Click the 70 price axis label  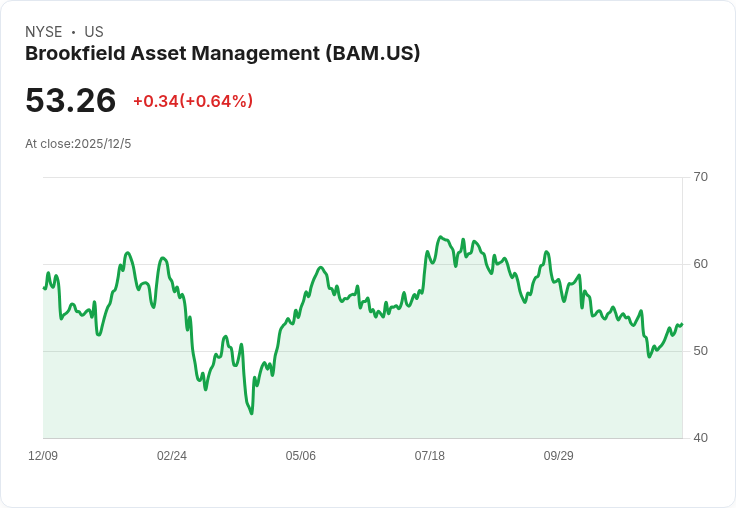700,177
